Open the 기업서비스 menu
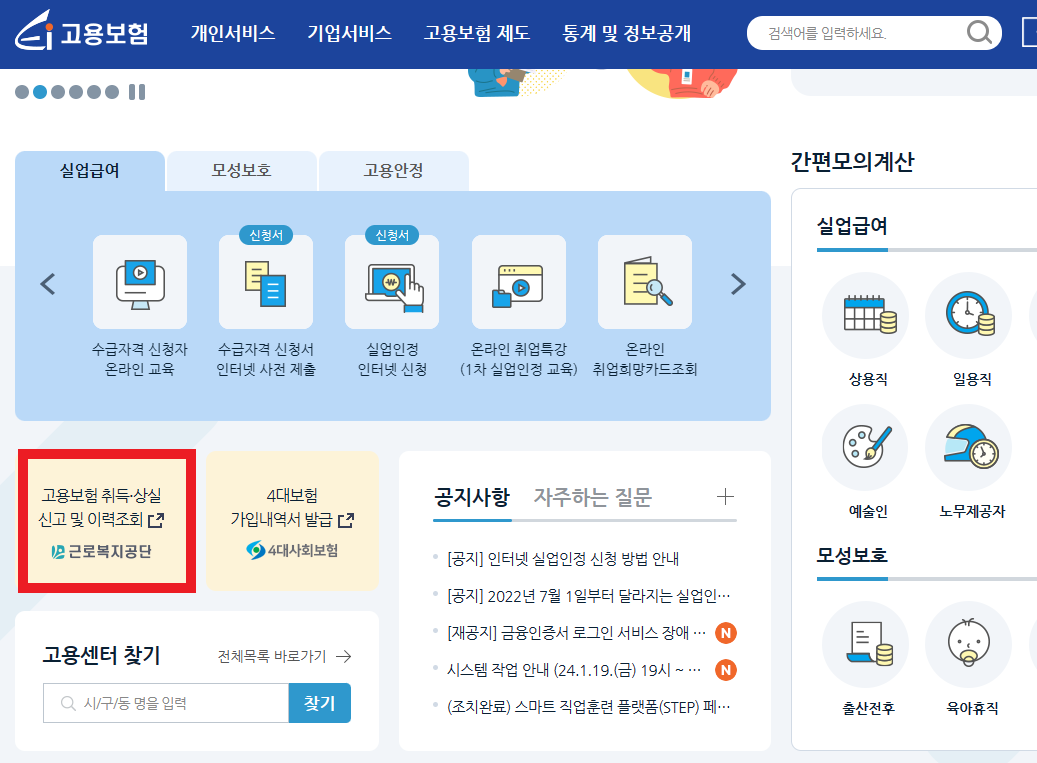Screen dimensions: 1037x763 [x=349, y=33]
